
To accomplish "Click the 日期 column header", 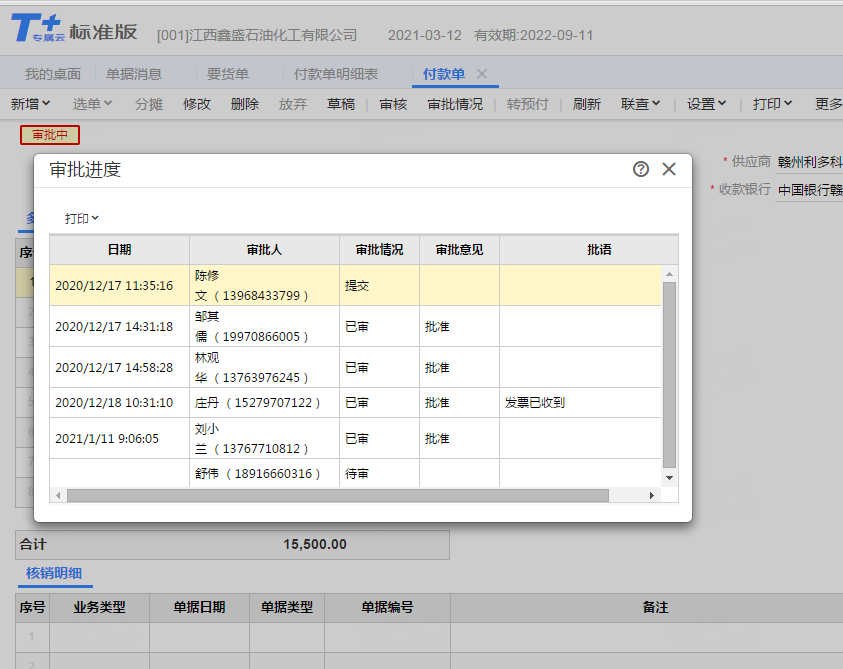I will [119, 250].
